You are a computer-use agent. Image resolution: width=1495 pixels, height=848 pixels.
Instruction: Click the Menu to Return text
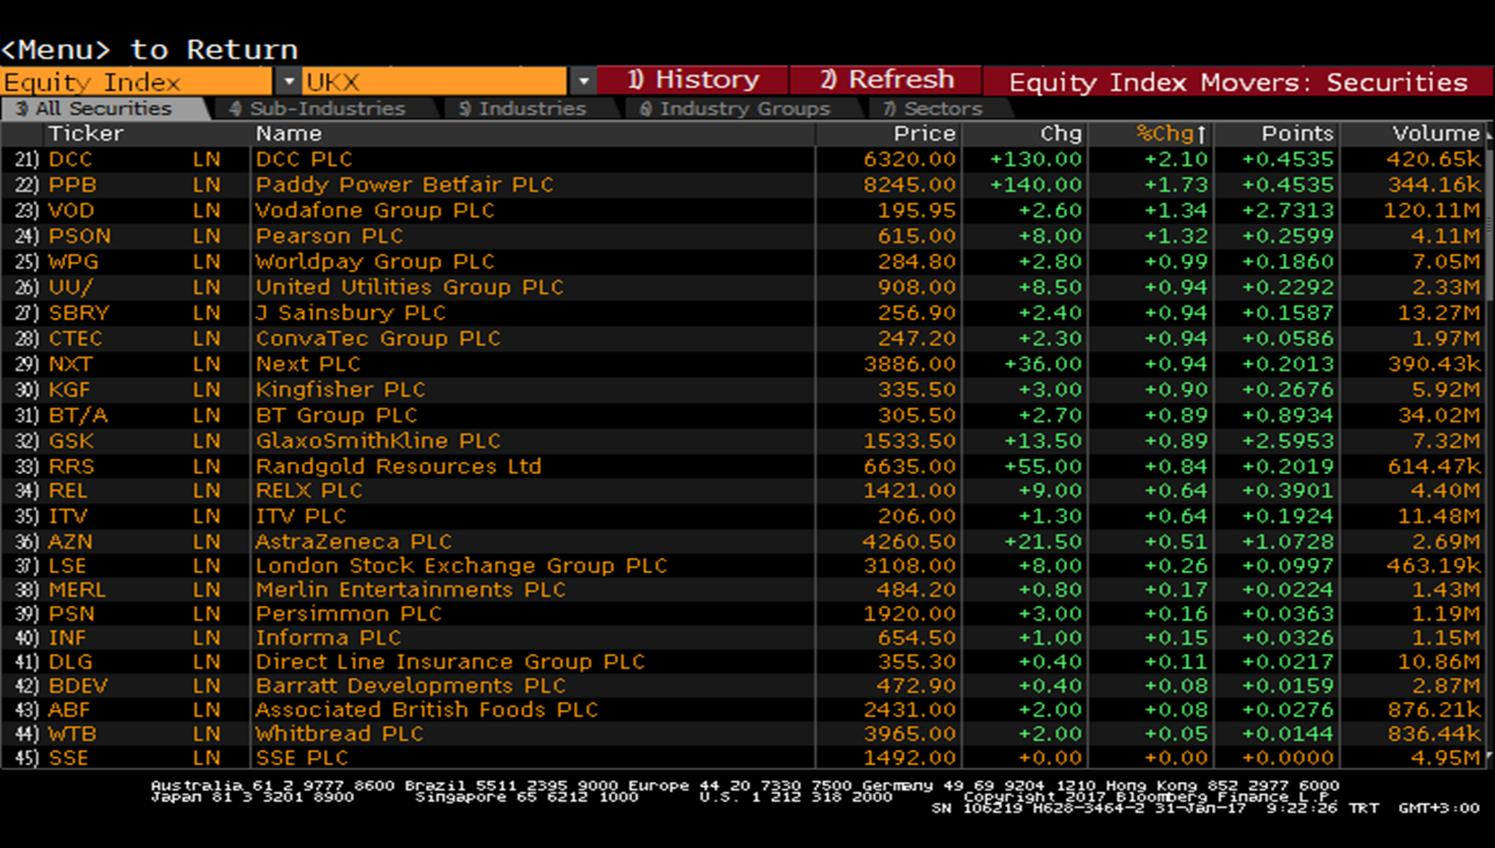tap(150, 49)
